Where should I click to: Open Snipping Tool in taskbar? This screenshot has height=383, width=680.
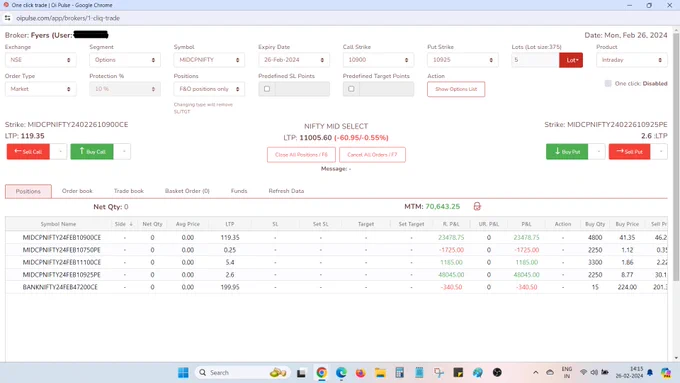[438, 373]
